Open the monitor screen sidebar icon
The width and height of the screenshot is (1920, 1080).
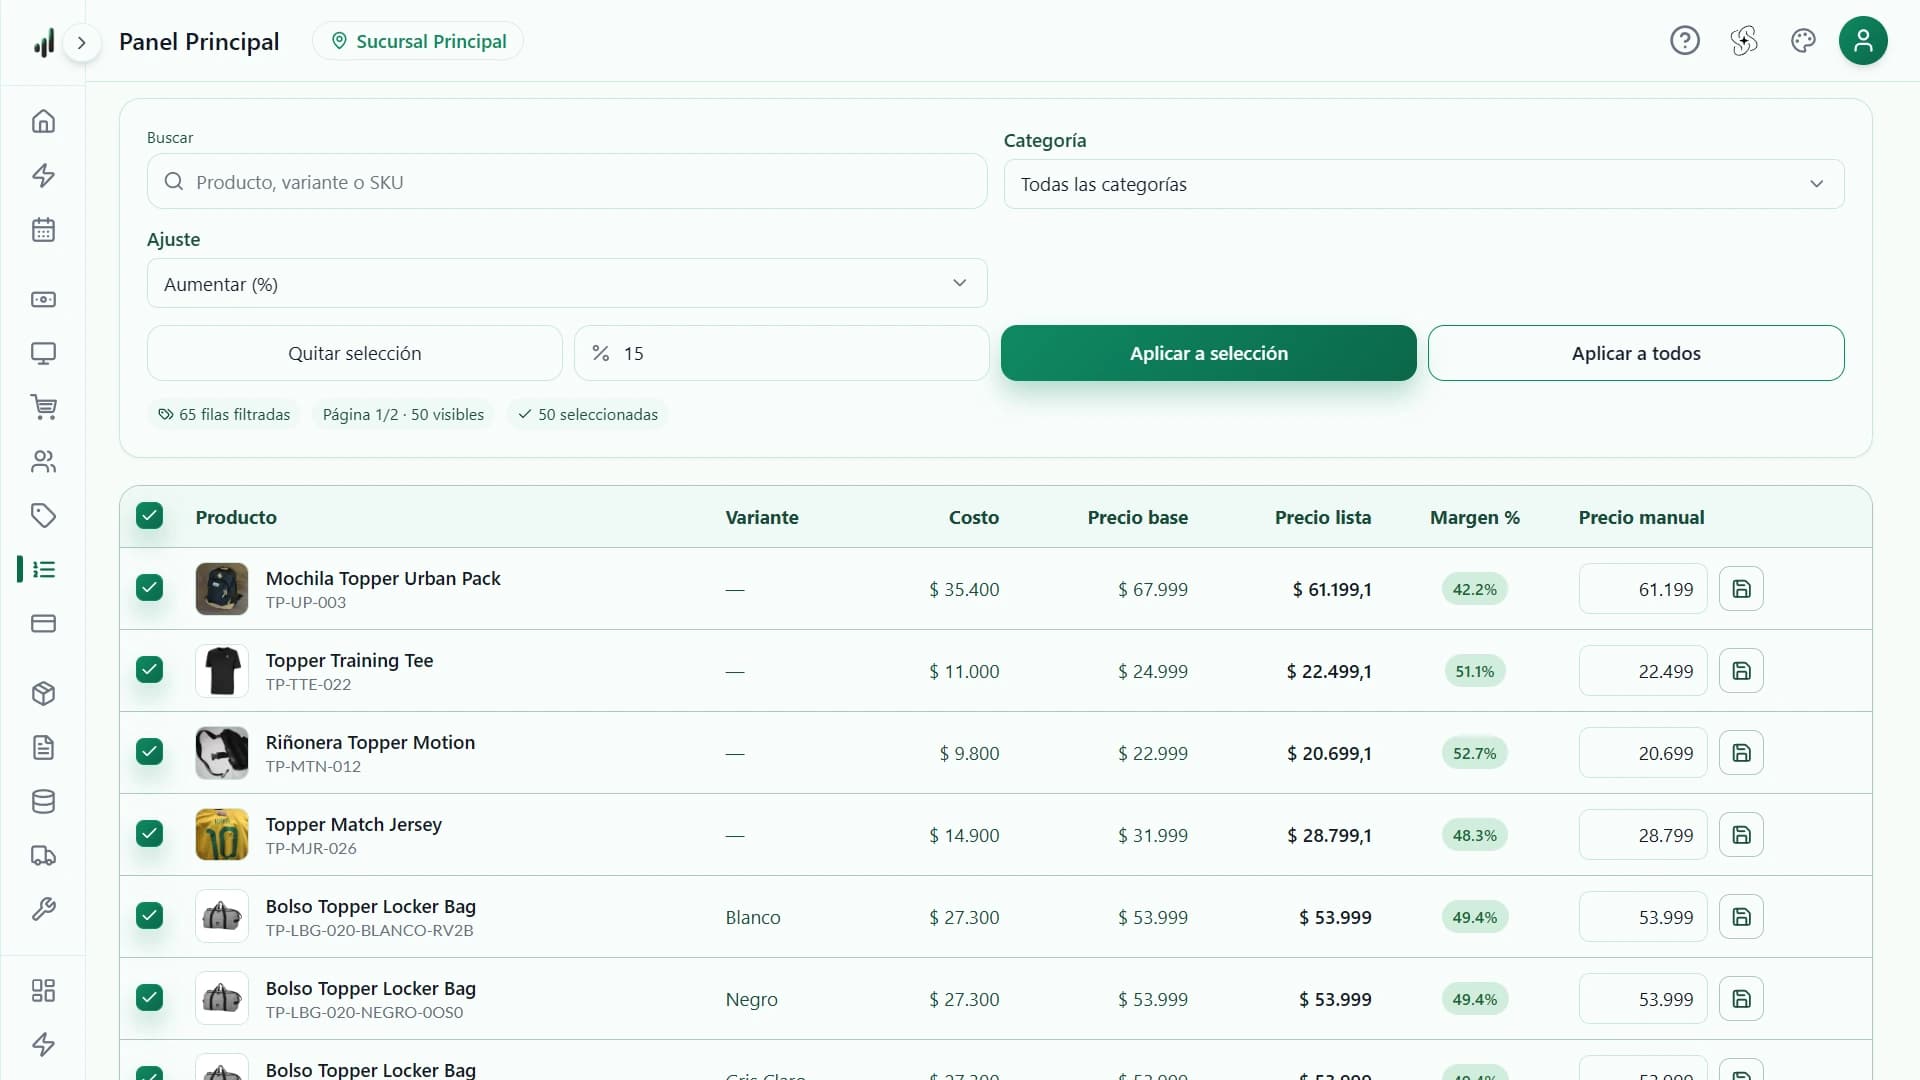coord(43,353)
